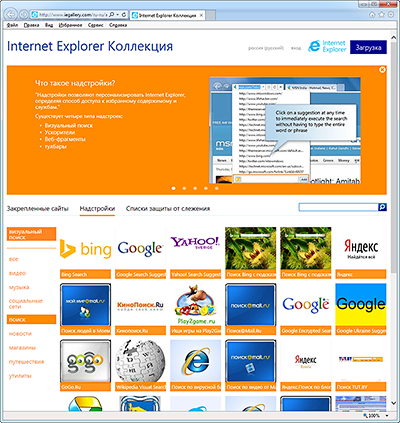The image size is (400, 423).
Task: Open the Yahoo! Search Suggest tile
Action: point(195,253)
